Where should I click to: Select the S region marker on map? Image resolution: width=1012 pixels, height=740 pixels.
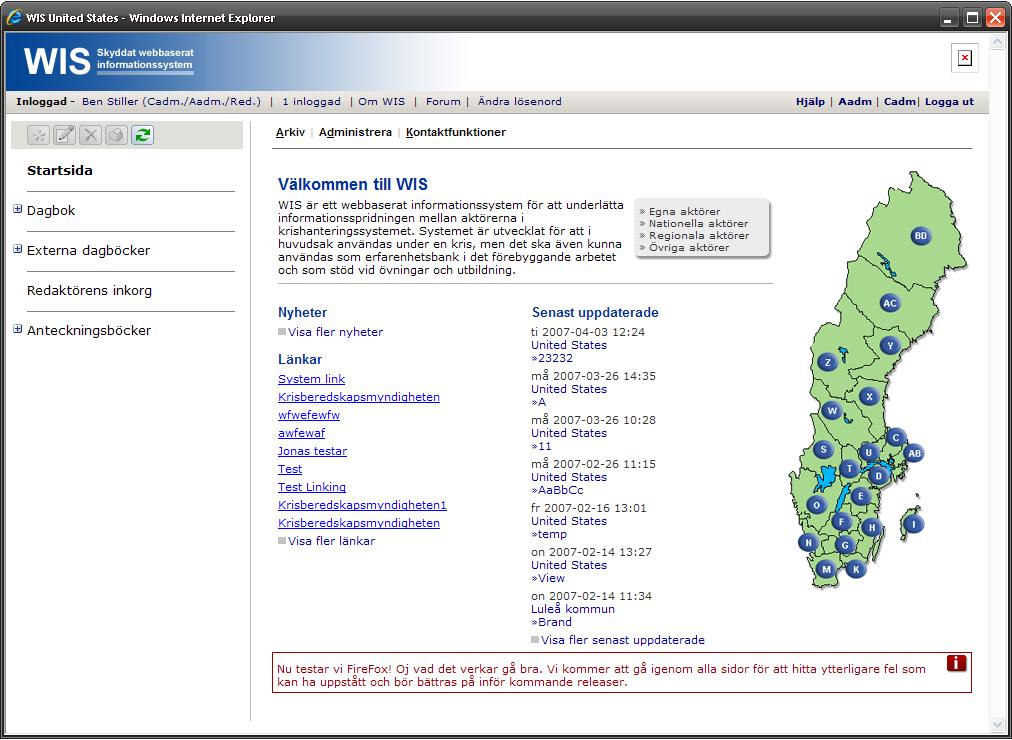point(823,450)
